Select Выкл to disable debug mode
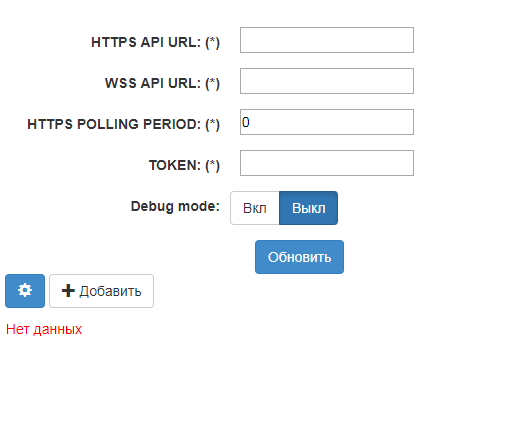 tap(308, 208)
